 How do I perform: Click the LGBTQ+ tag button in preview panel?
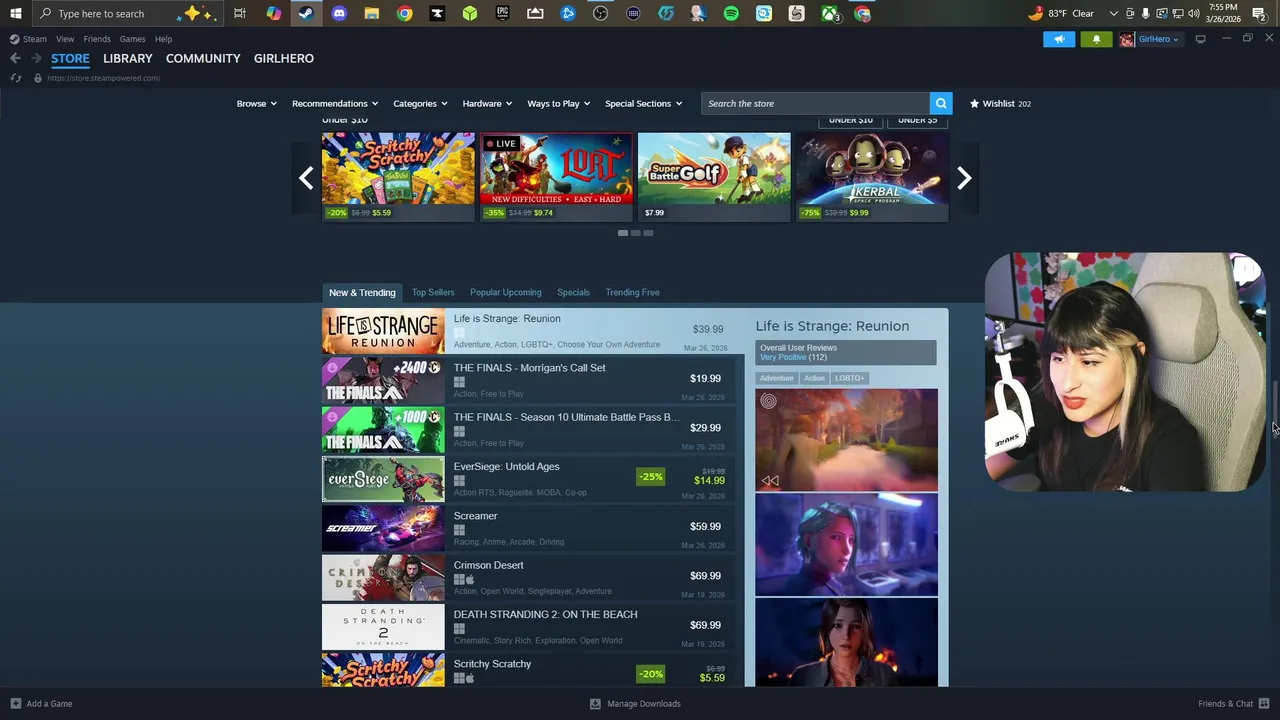[849, 378]
